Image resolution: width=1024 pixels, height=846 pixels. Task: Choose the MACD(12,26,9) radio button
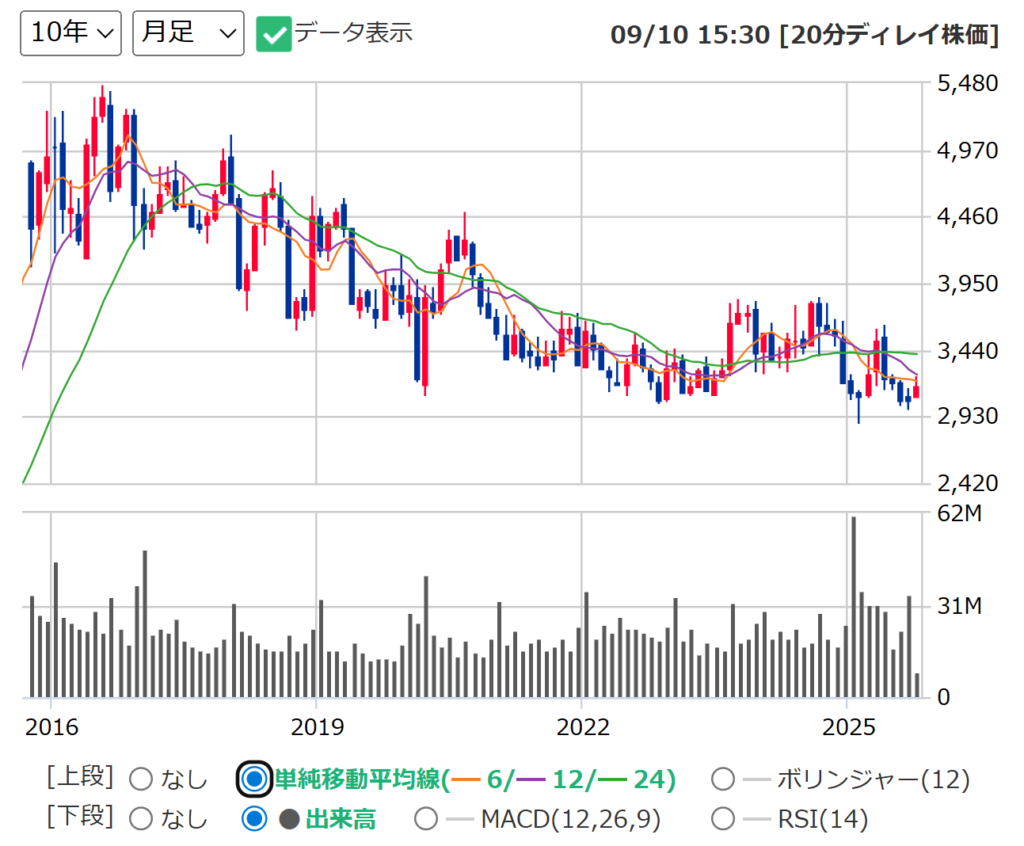pos(426,819)
